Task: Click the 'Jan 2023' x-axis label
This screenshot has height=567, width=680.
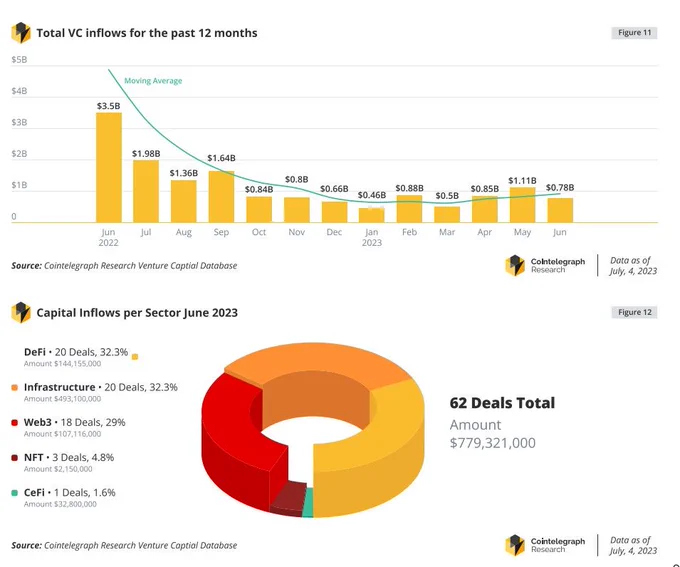Action: 372,237
